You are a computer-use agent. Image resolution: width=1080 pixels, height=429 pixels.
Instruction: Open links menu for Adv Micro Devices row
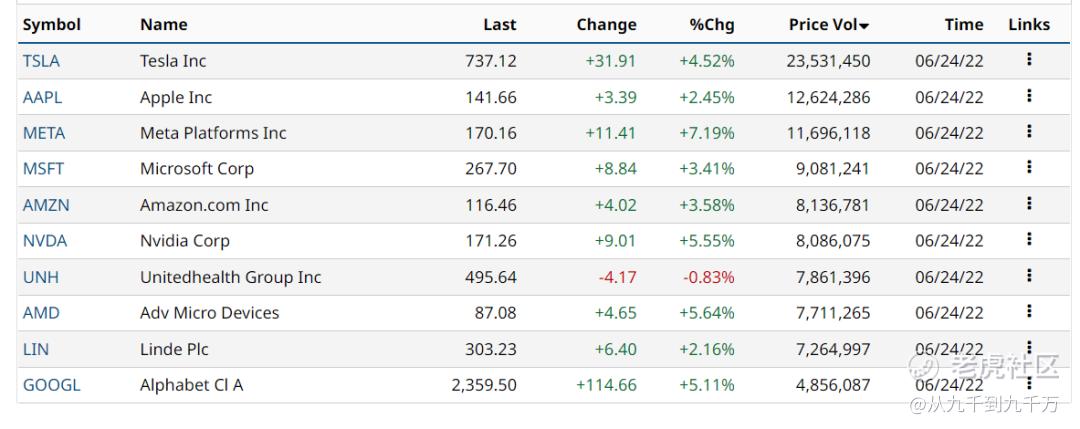coord(1029,312)
